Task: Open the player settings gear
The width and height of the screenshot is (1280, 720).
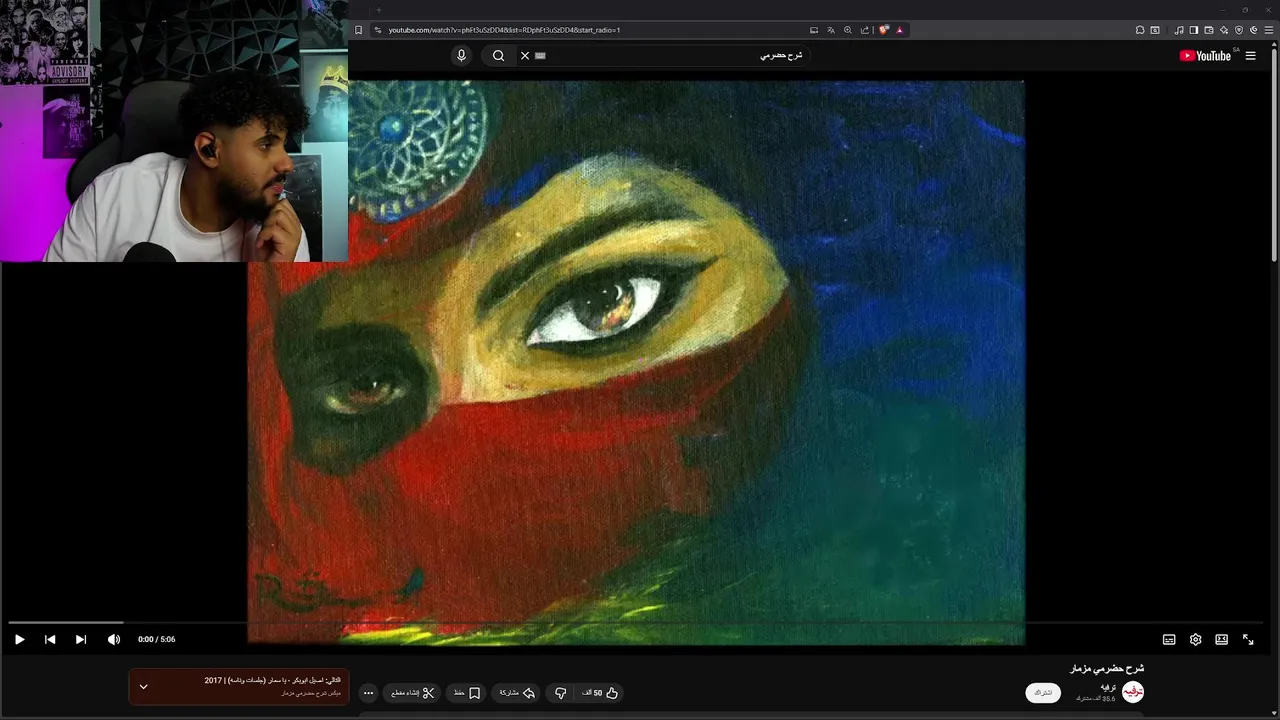Action: point(1195,639)
